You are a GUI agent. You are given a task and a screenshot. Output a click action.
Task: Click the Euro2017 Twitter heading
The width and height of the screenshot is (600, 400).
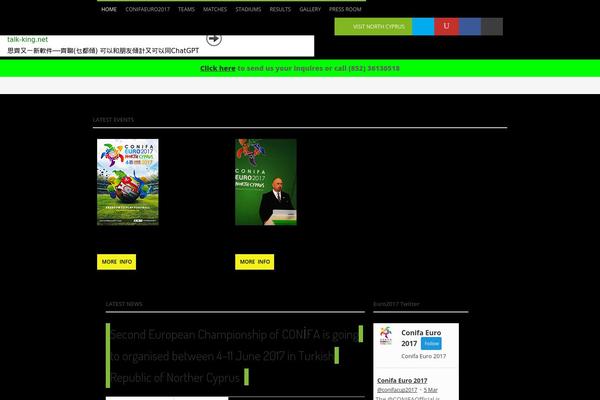(x=396, y=304)
